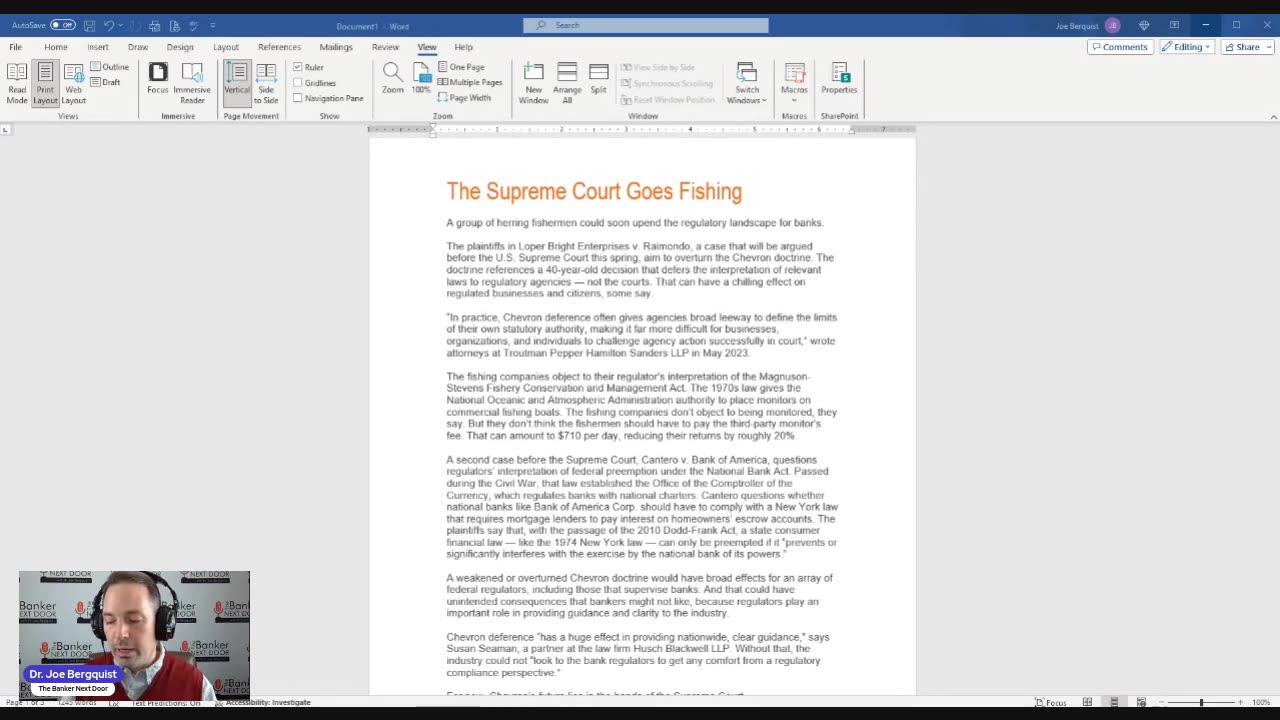Click the heading The Supreme Court Goes Fishing
Screen dimensions: 1280x720
(594, 192)
